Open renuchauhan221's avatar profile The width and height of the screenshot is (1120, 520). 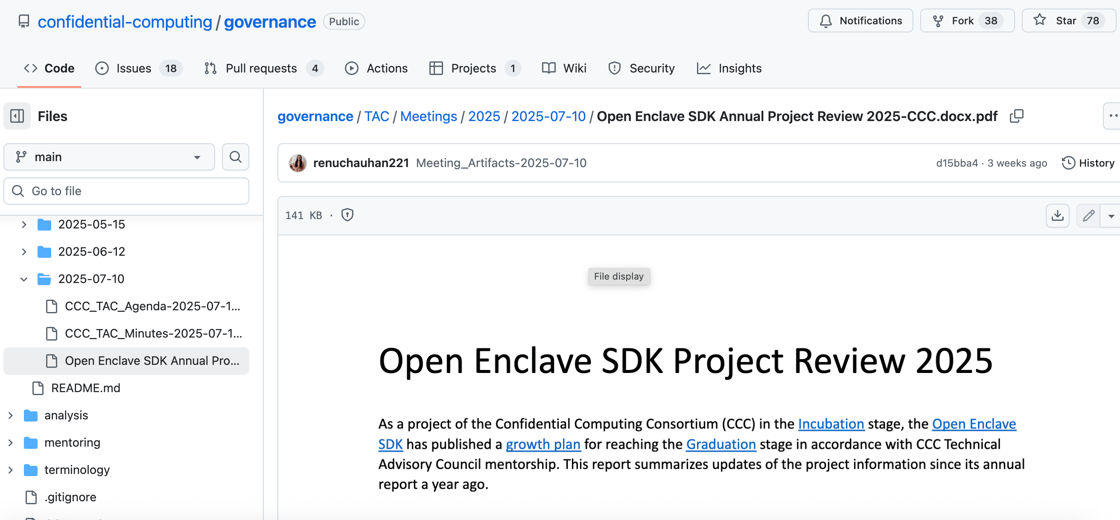pyautogui.click(x=298, y=163)
